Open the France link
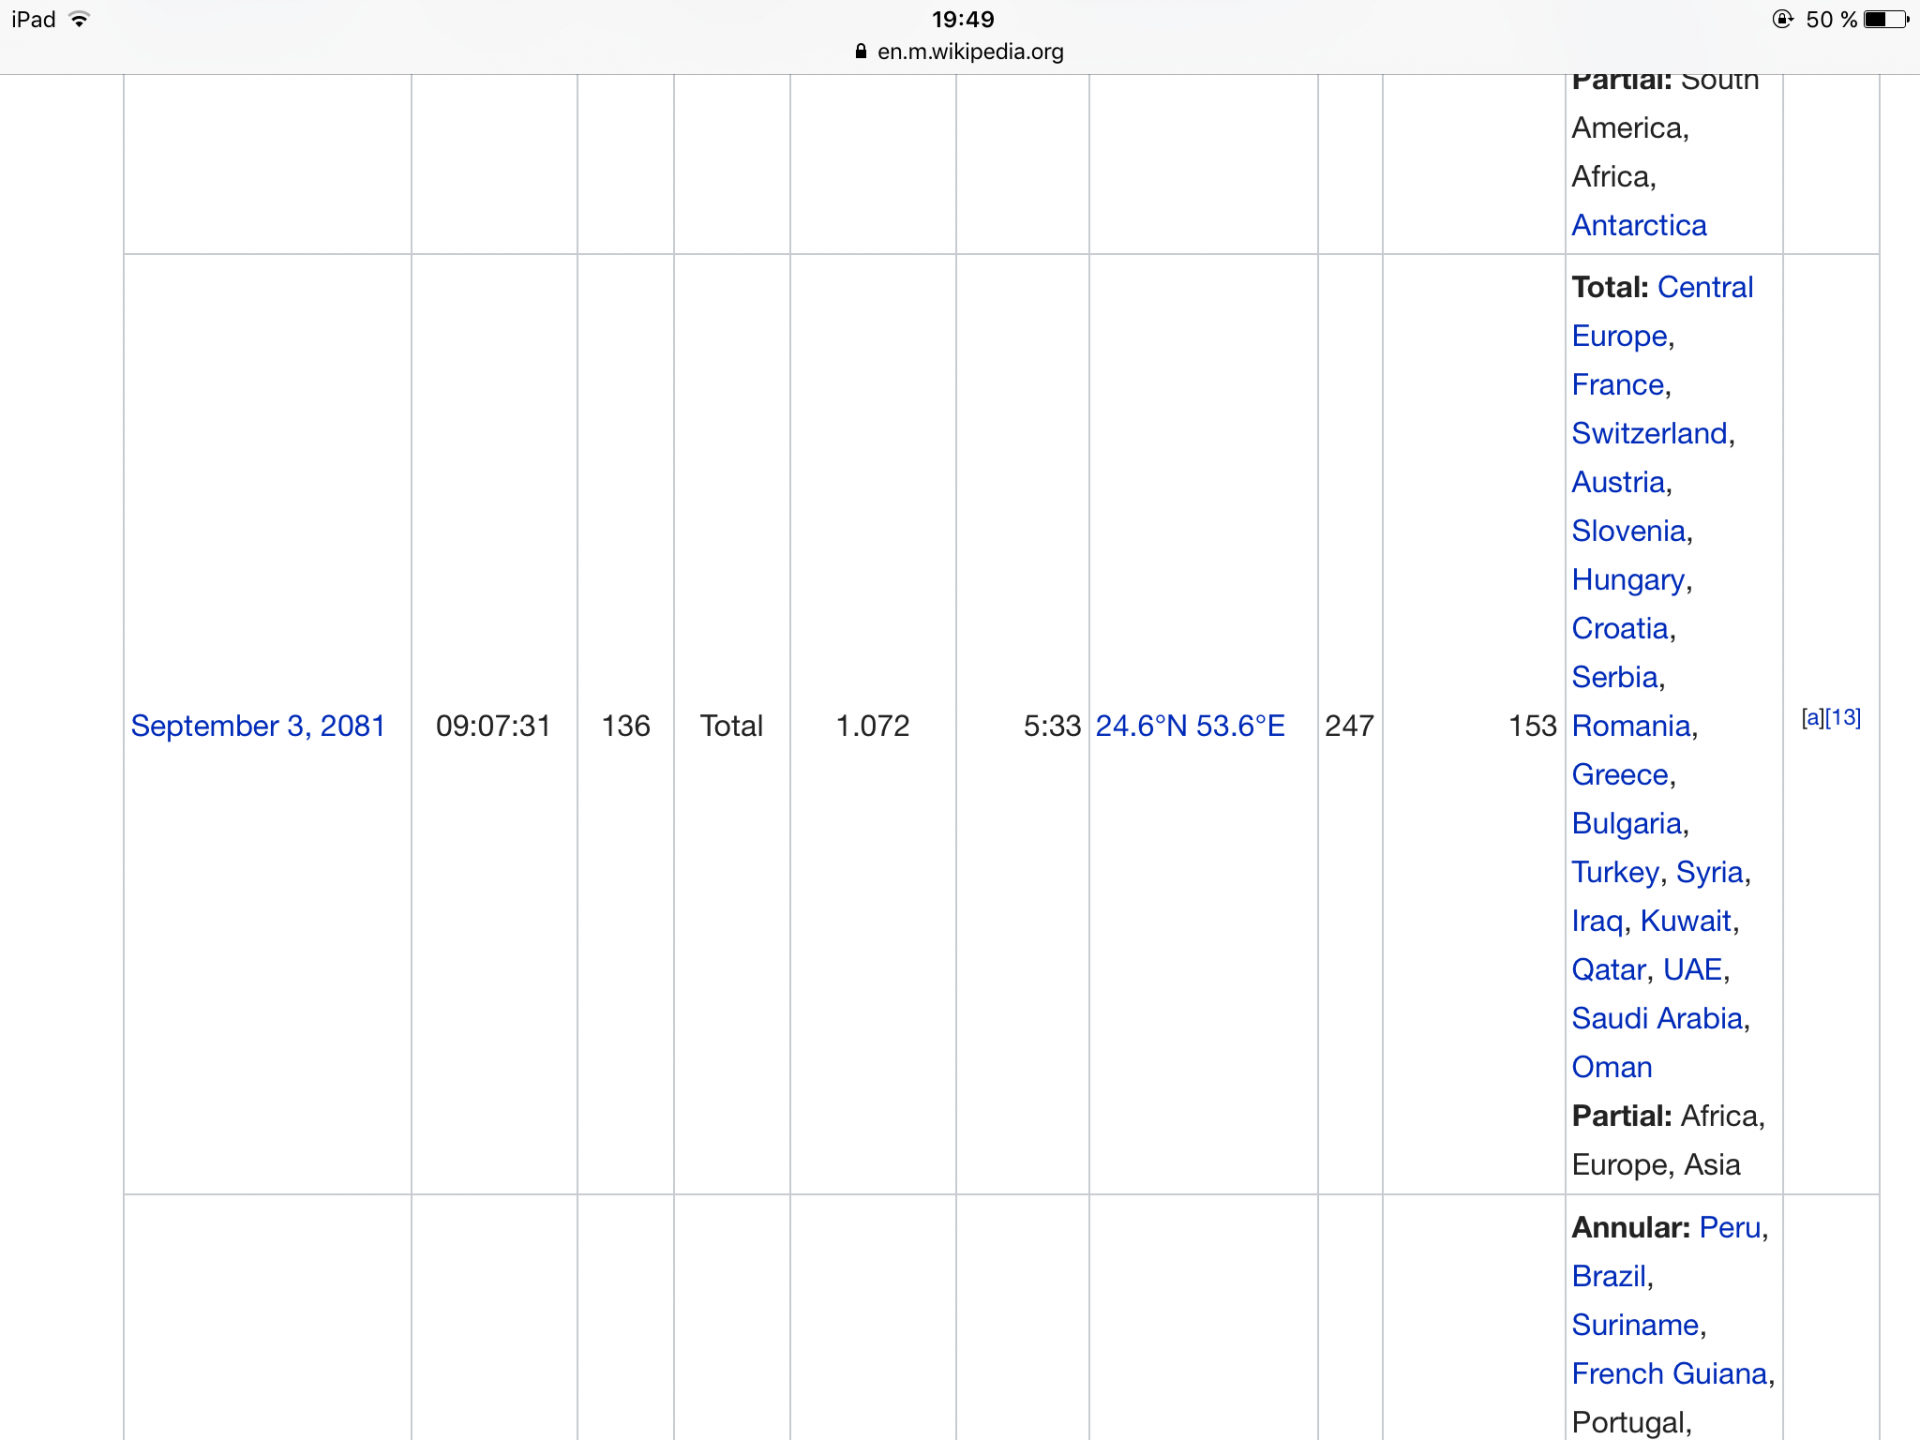The image size is (1920, 1440). (1618, 384)
